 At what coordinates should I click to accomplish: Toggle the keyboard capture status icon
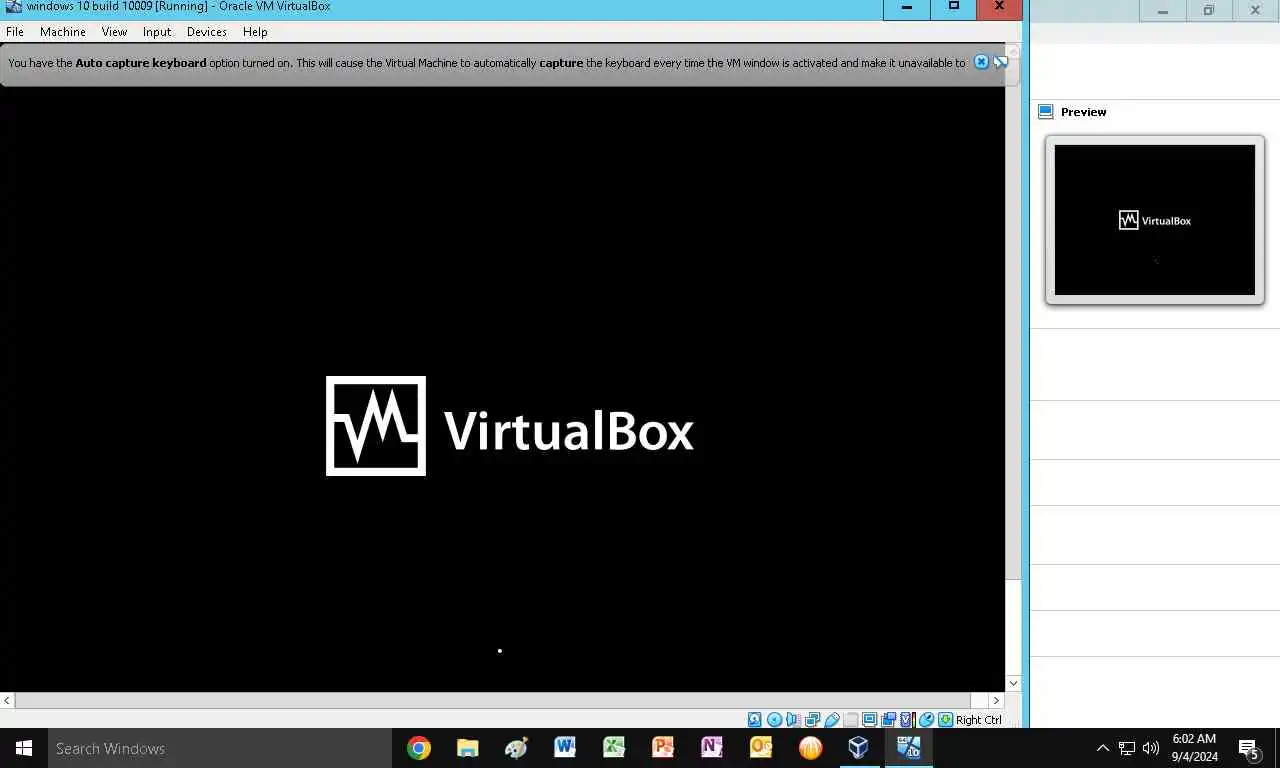945,719
